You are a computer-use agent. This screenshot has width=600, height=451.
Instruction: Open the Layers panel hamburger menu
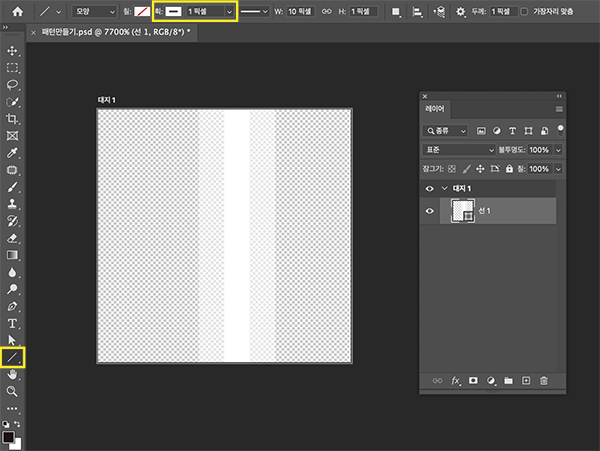click(559, 108)
